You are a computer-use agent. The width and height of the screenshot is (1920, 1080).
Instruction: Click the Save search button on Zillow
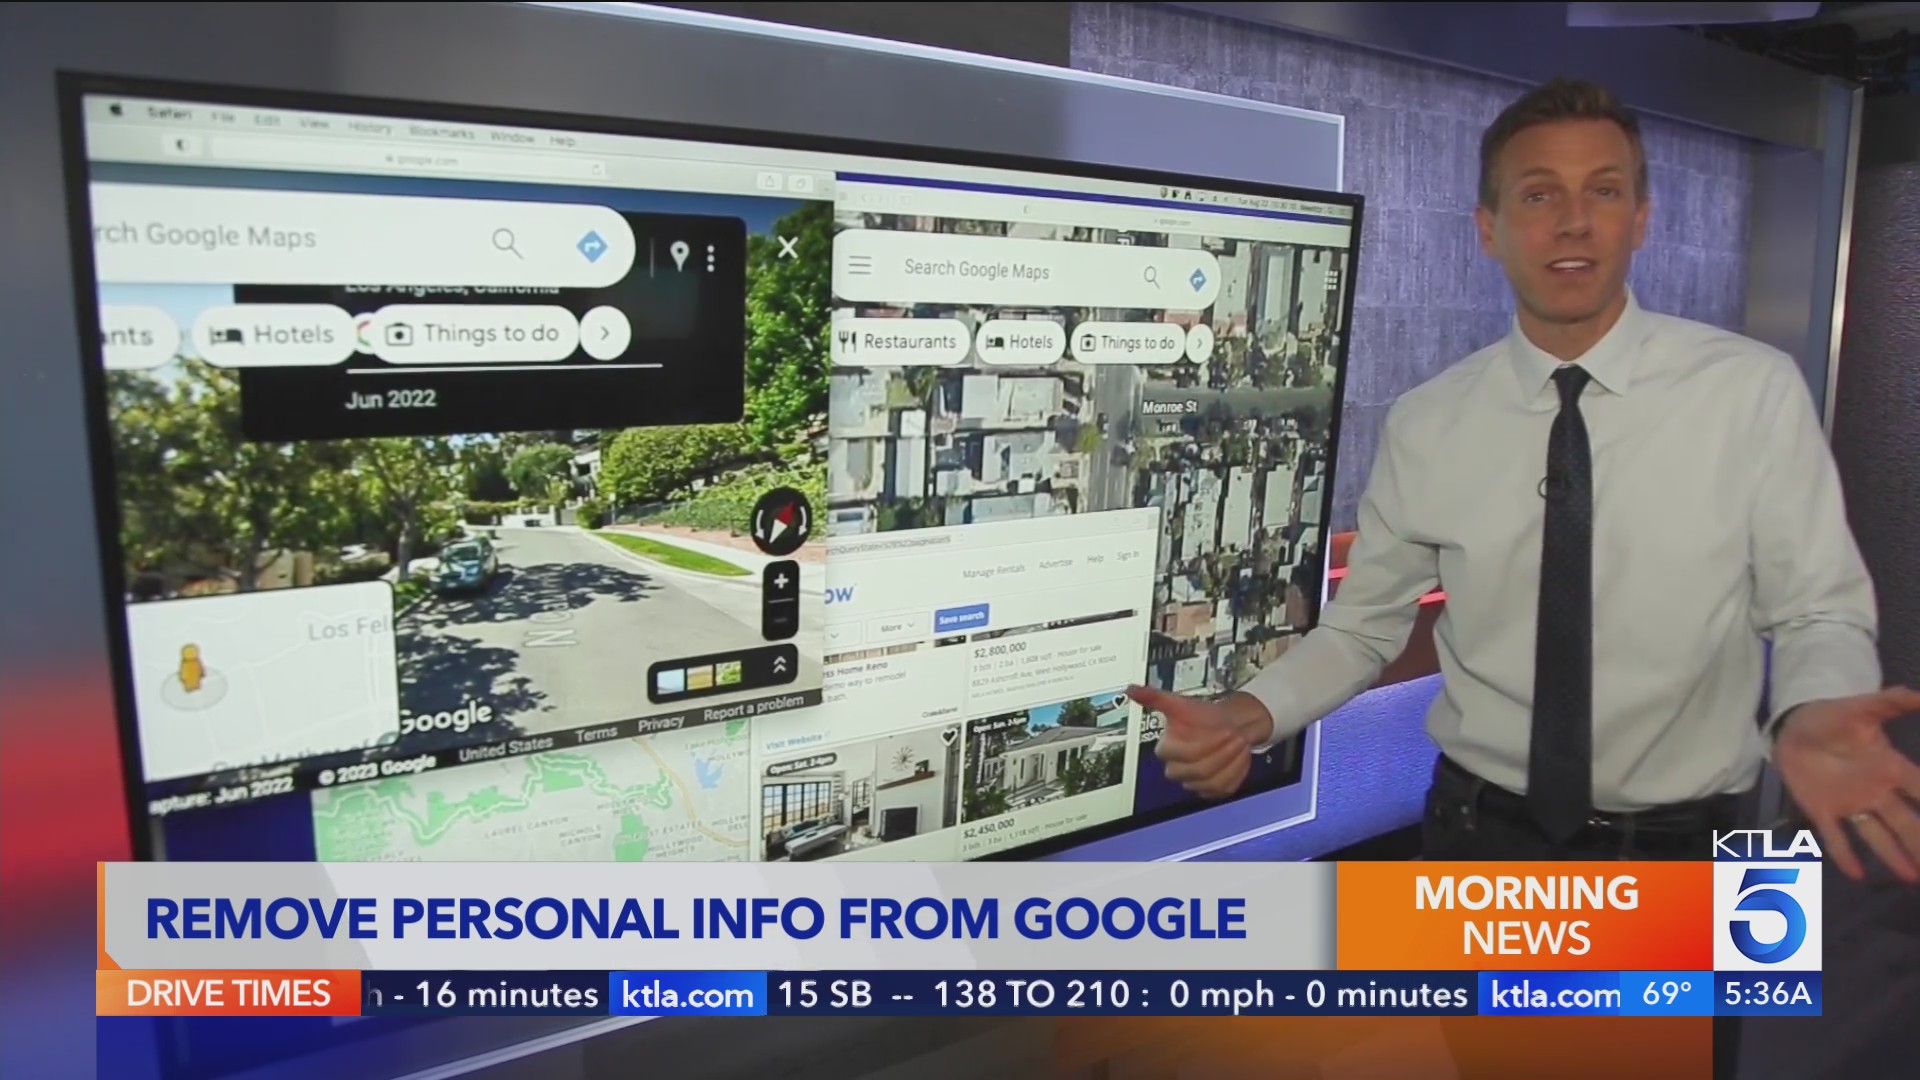(961, 619)
